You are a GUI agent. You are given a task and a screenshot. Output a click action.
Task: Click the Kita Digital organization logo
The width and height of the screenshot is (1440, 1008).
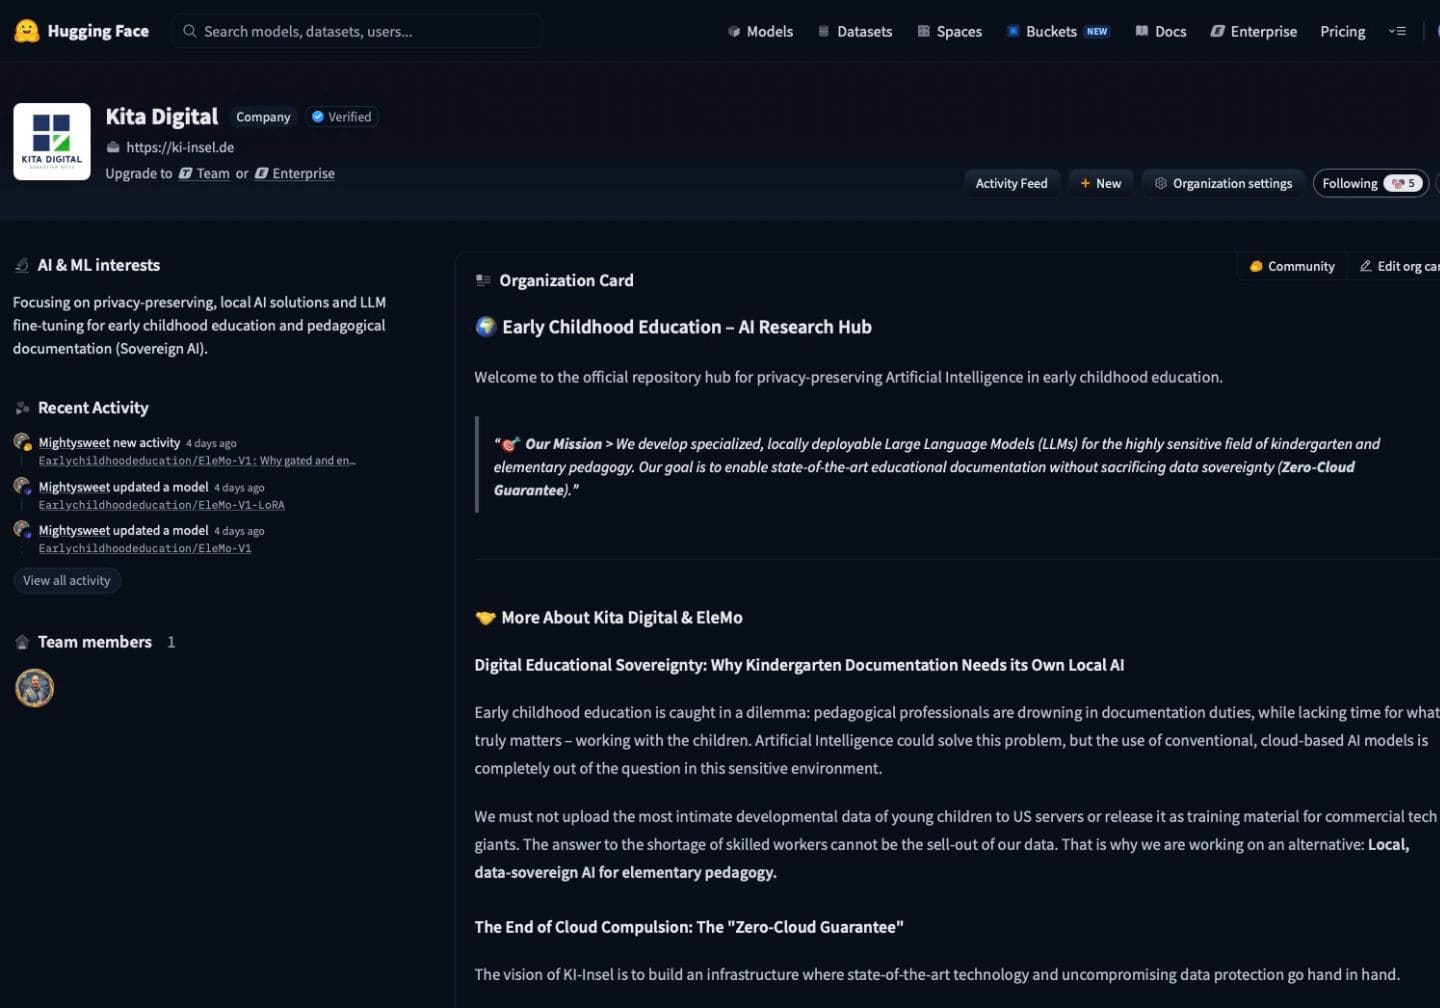coord(52,142)
